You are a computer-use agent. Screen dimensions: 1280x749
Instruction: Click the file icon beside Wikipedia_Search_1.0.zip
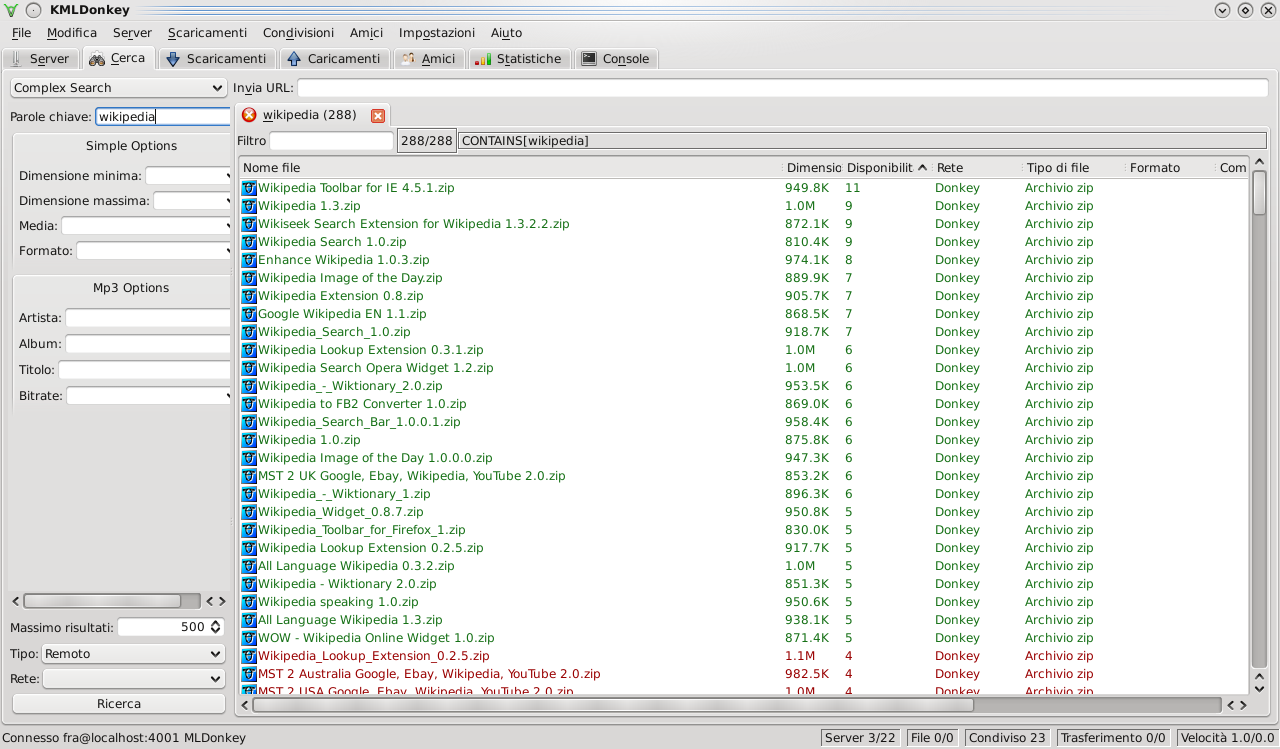[249, 332]
